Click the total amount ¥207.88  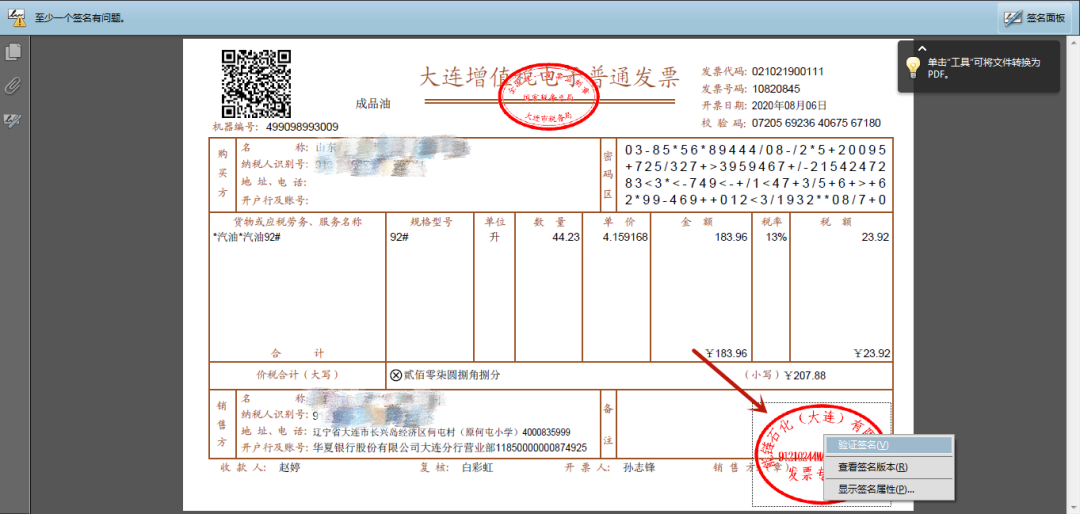point(805,375)
